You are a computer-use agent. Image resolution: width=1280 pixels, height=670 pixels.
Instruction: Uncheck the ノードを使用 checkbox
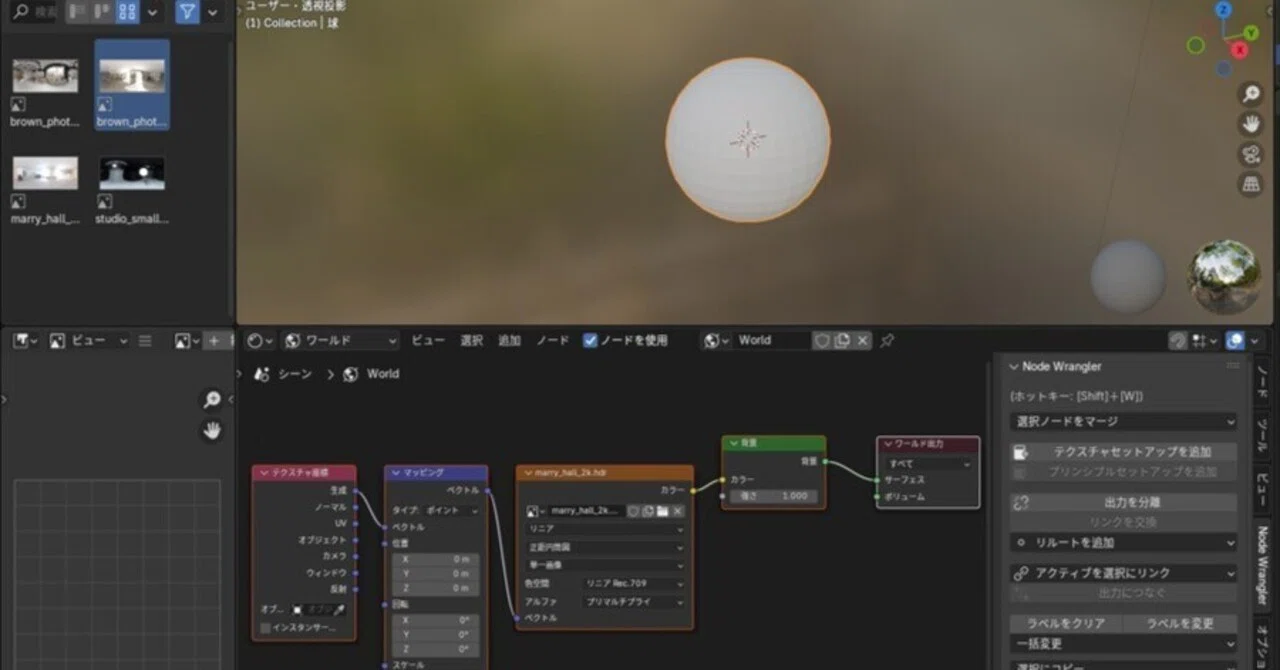coord(590,341)
